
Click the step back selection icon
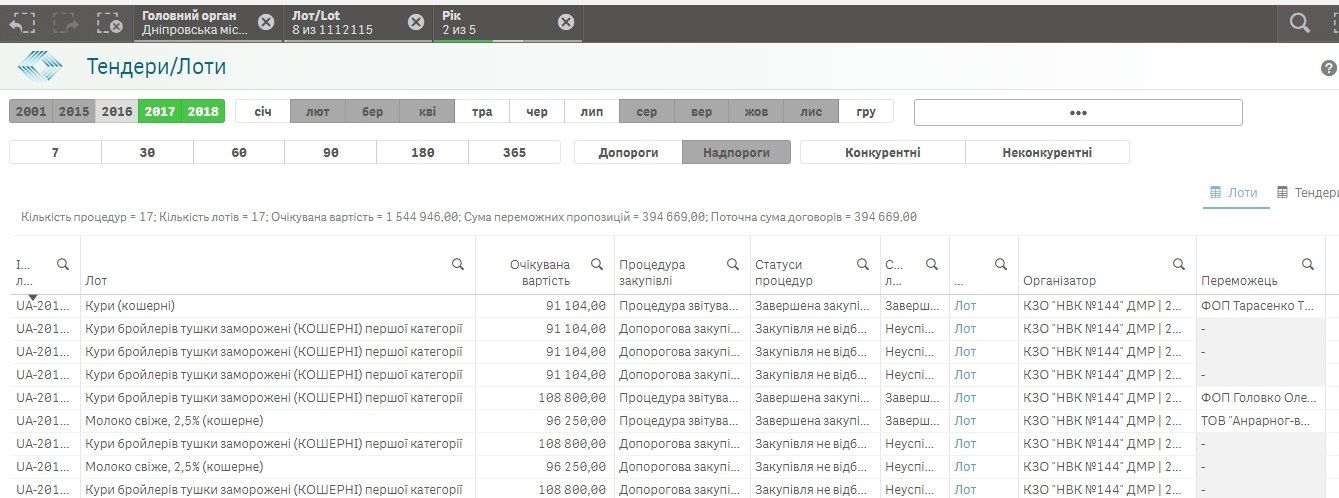click(22, 22)
